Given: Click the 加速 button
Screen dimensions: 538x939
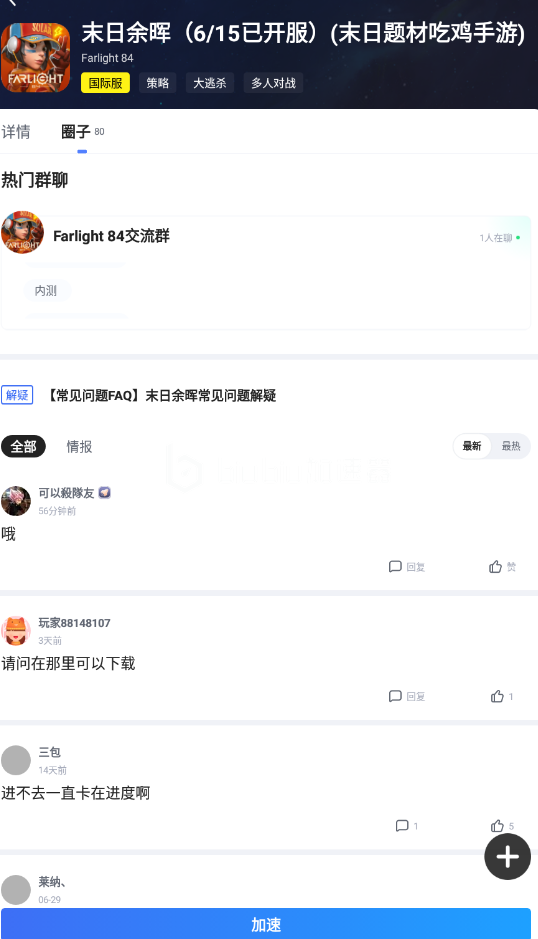Looking at the screenshot, I should (266, 923).
